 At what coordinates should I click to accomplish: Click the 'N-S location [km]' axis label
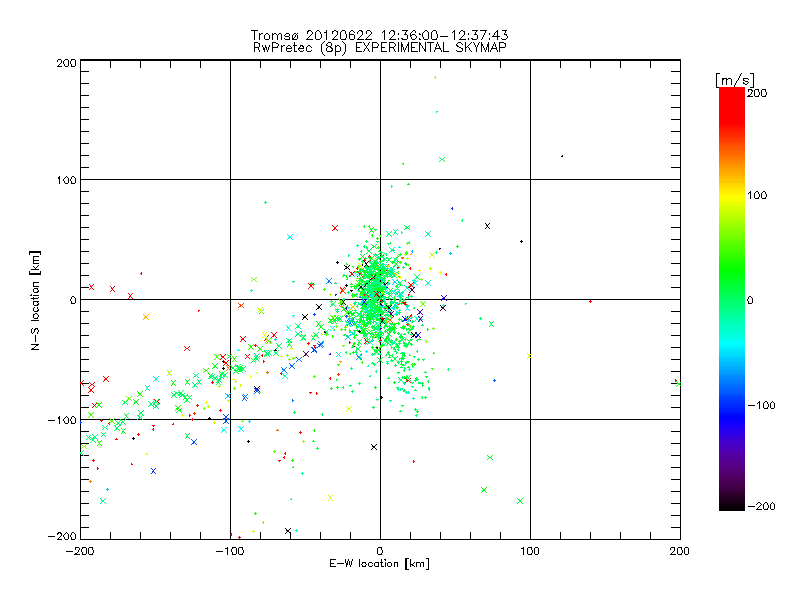35,301
